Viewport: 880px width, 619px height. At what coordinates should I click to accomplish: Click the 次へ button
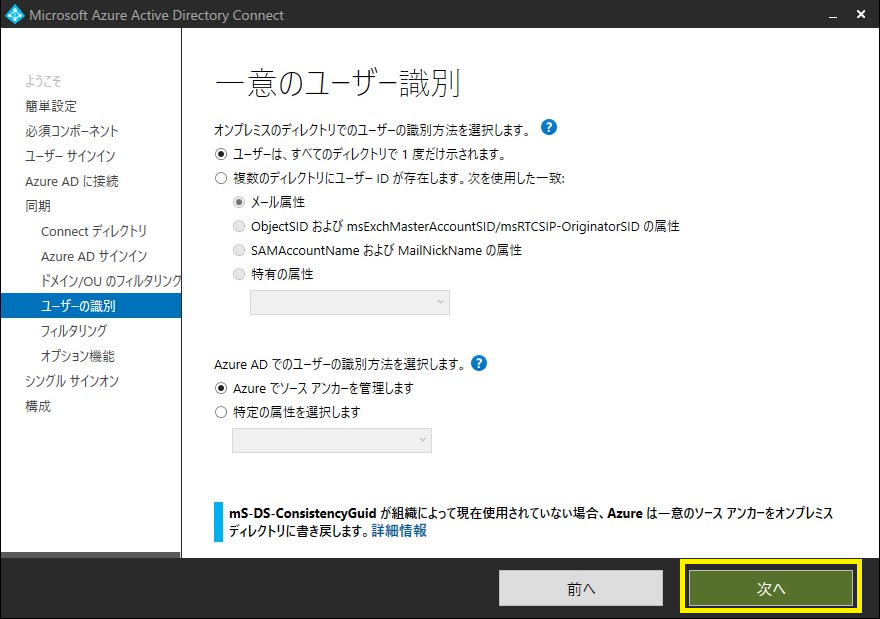click(771, 588)
